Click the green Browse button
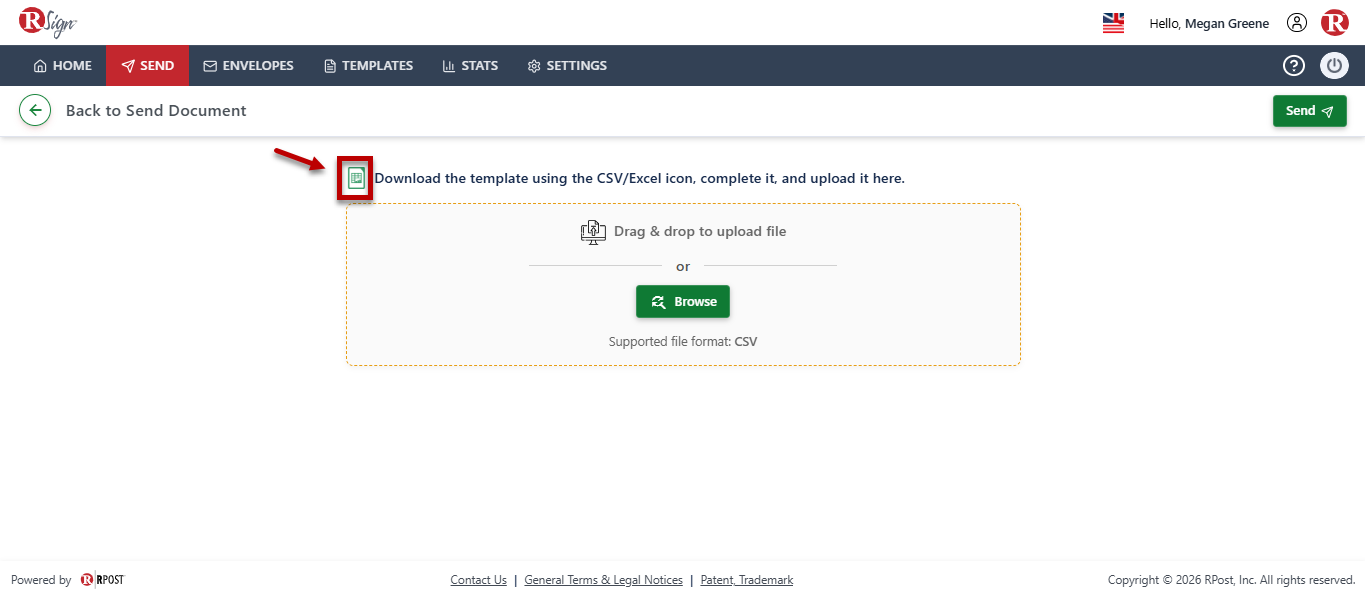Screen dimensions: 1365x596 point(683,302)
